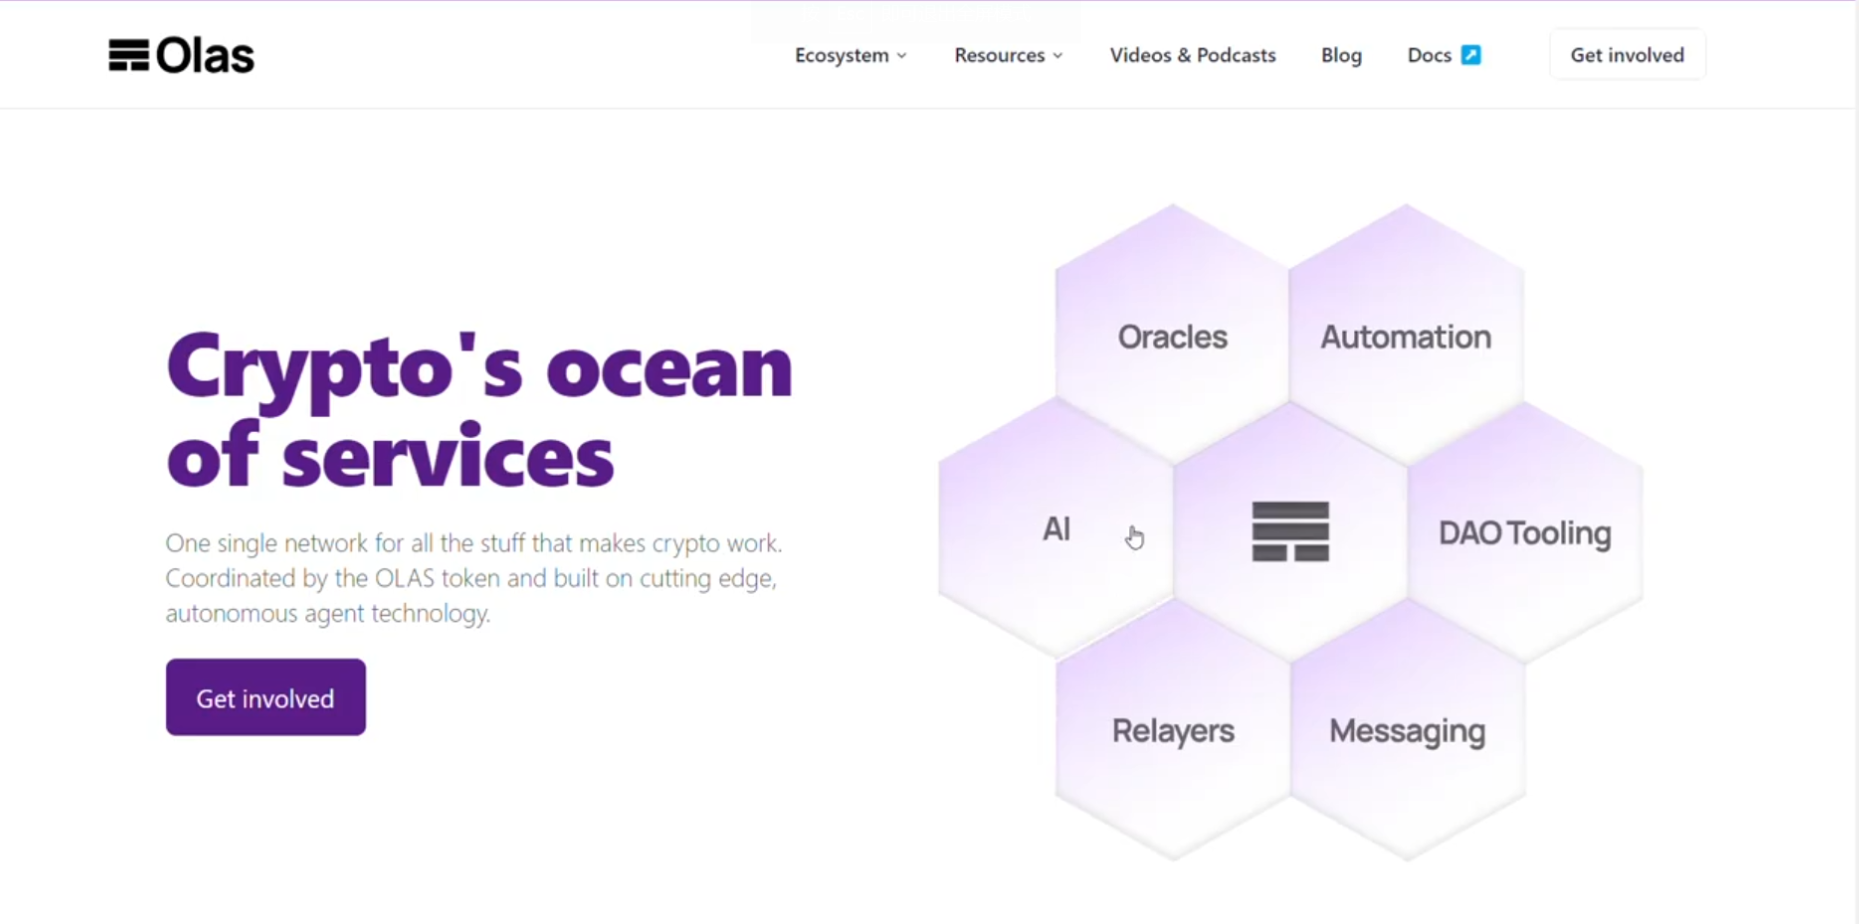
Task: Open the Blog link
Action: click(1341, 55)
